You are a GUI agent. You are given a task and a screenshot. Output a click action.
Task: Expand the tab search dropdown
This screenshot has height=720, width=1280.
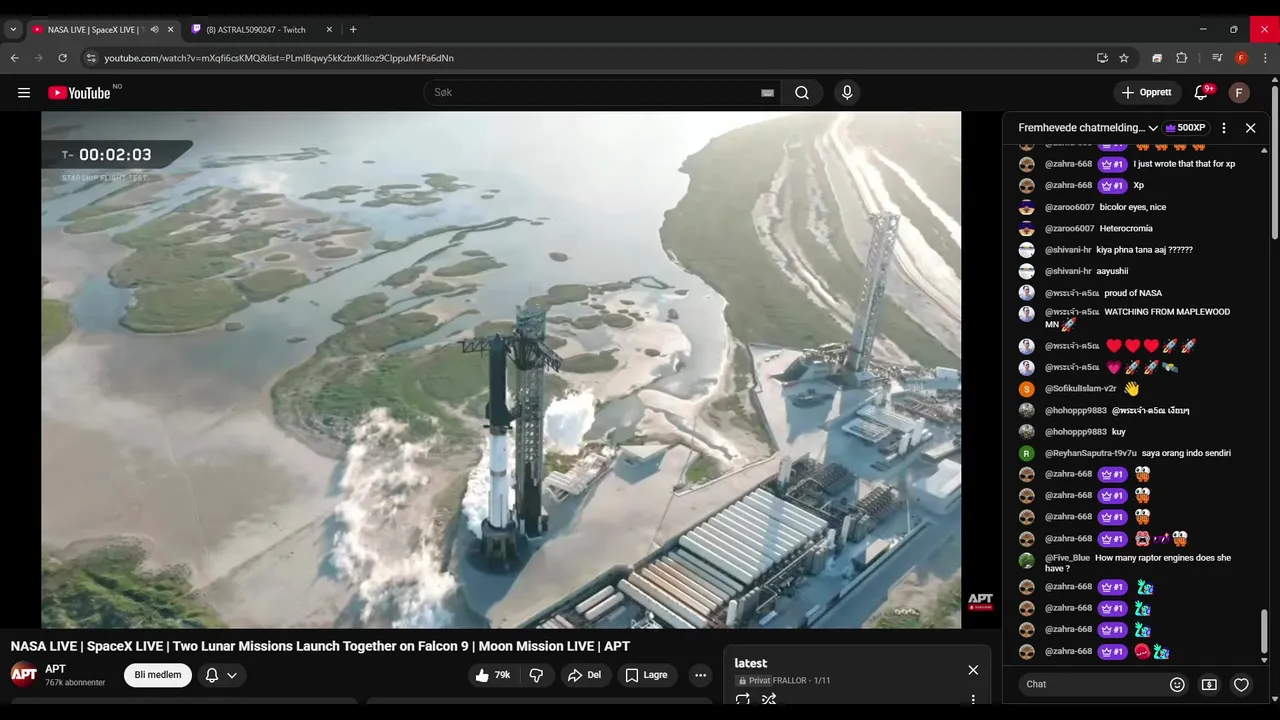[13, 30]
